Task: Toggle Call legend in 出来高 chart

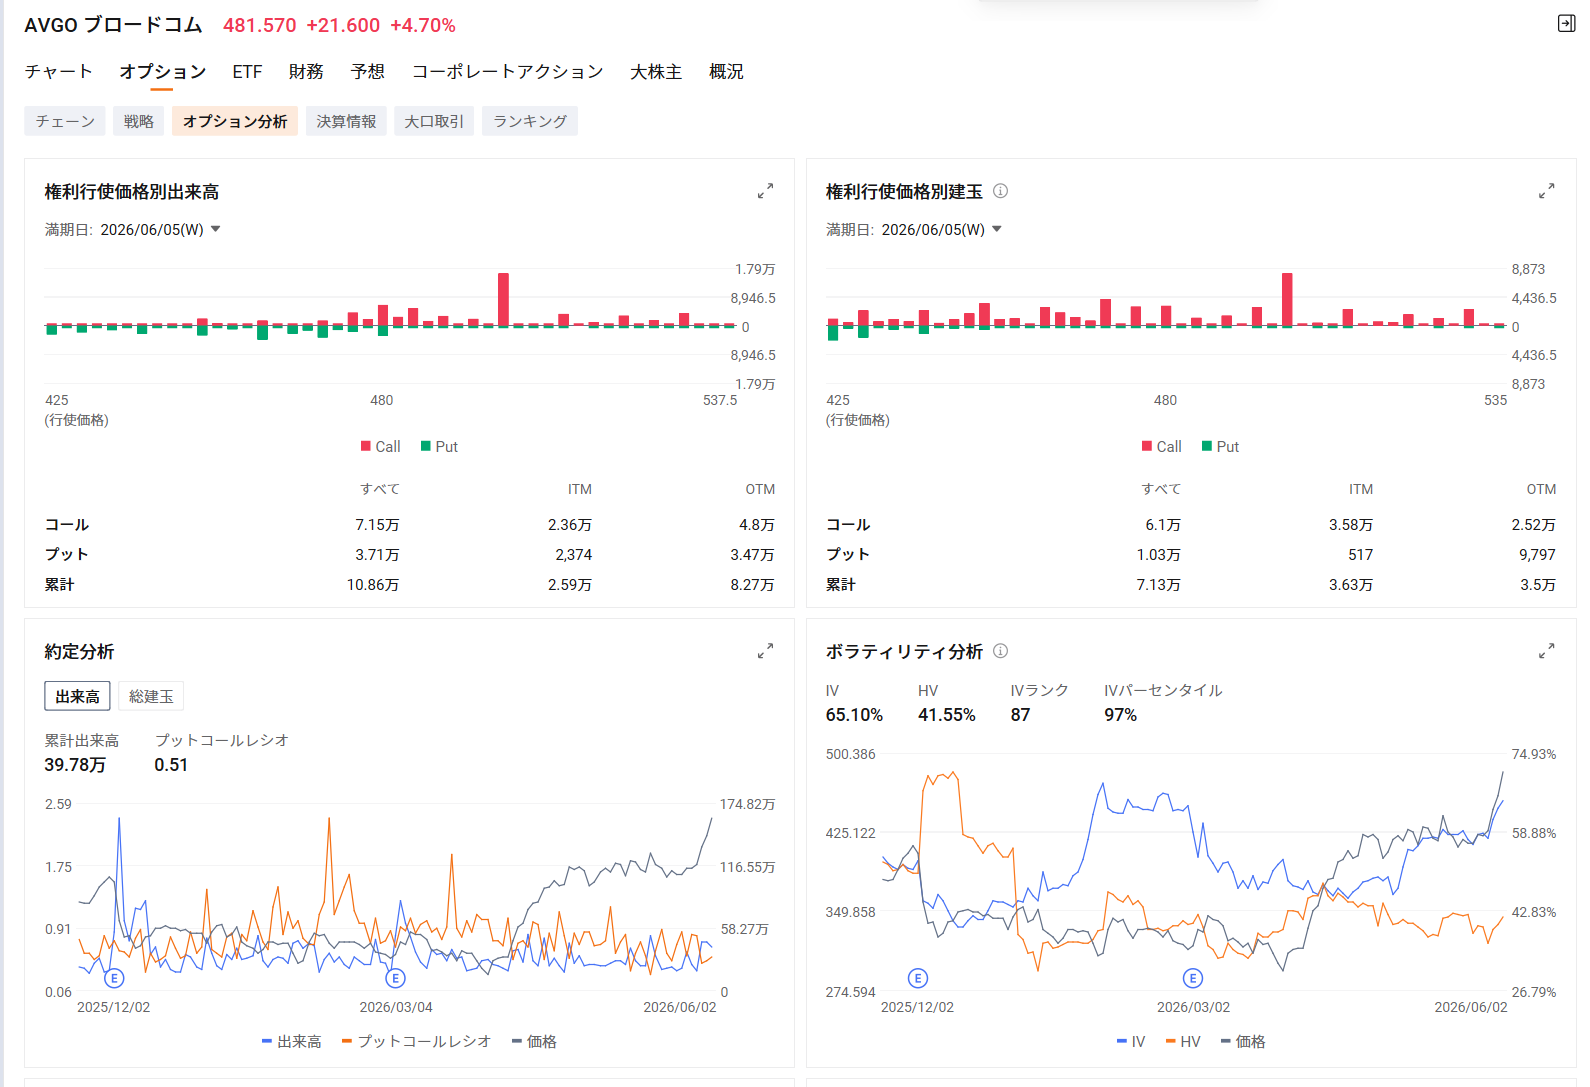Action: click(380, 447)
